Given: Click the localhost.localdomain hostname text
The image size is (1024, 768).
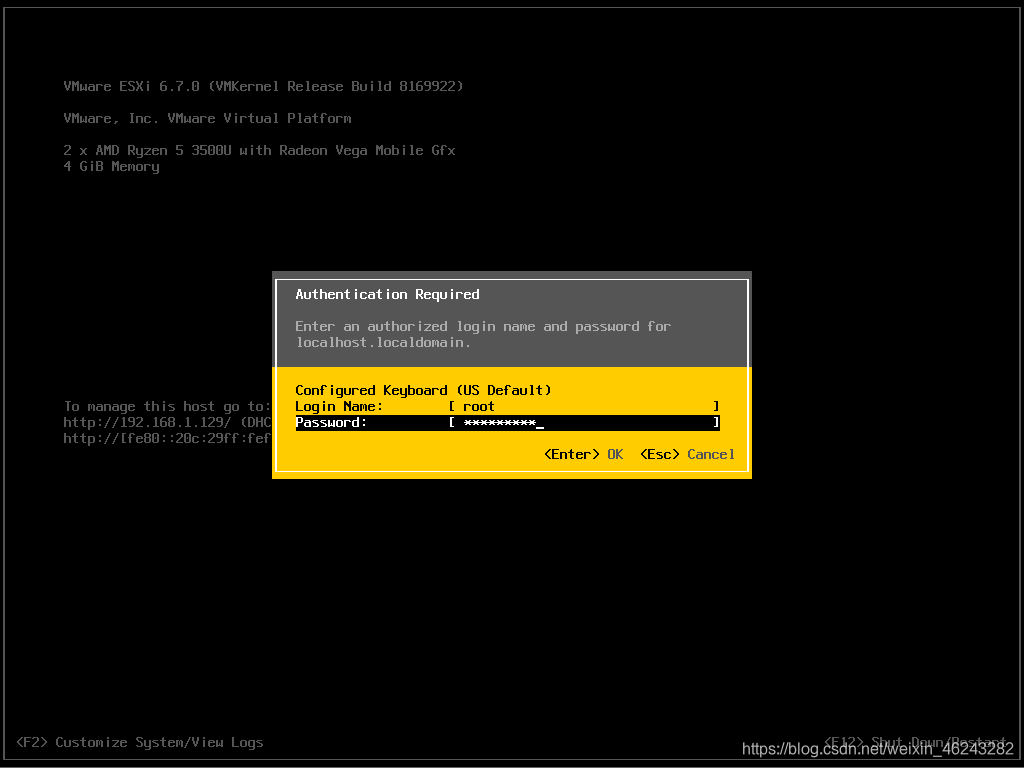Looking at the screenshot, I should (x=383, y=342).
